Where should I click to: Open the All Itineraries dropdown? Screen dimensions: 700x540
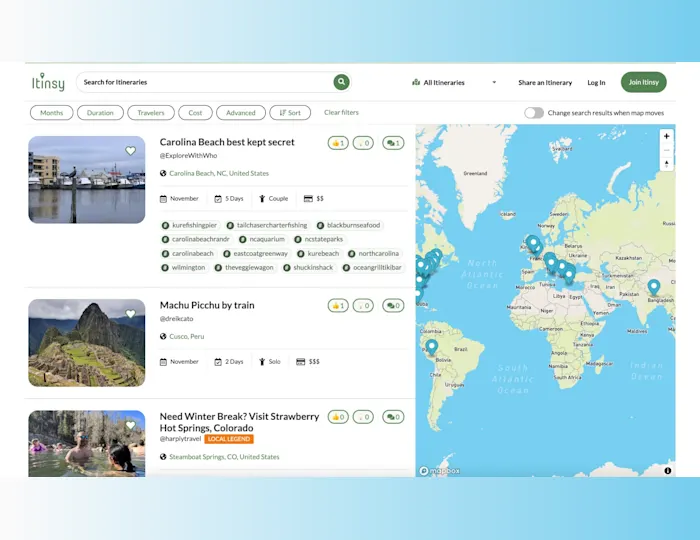(x=454, y=82)
